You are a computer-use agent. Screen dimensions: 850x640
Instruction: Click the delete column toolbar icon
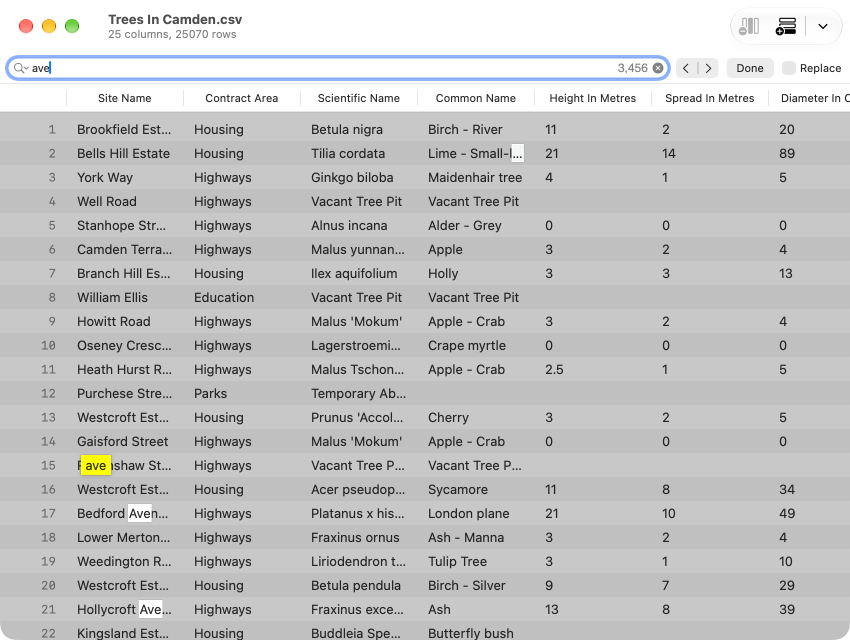point(749,26)
